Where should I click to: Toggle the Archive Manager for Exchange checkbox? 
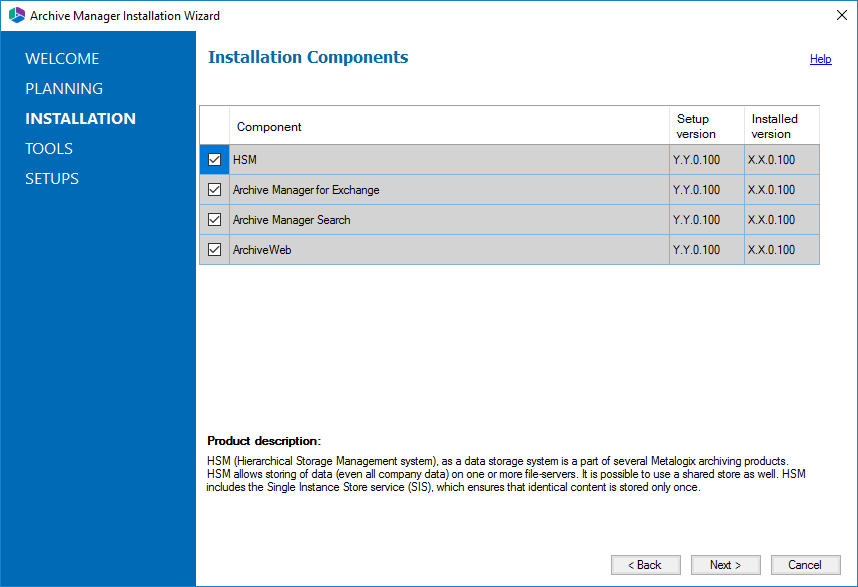click(x=214, y=190)
